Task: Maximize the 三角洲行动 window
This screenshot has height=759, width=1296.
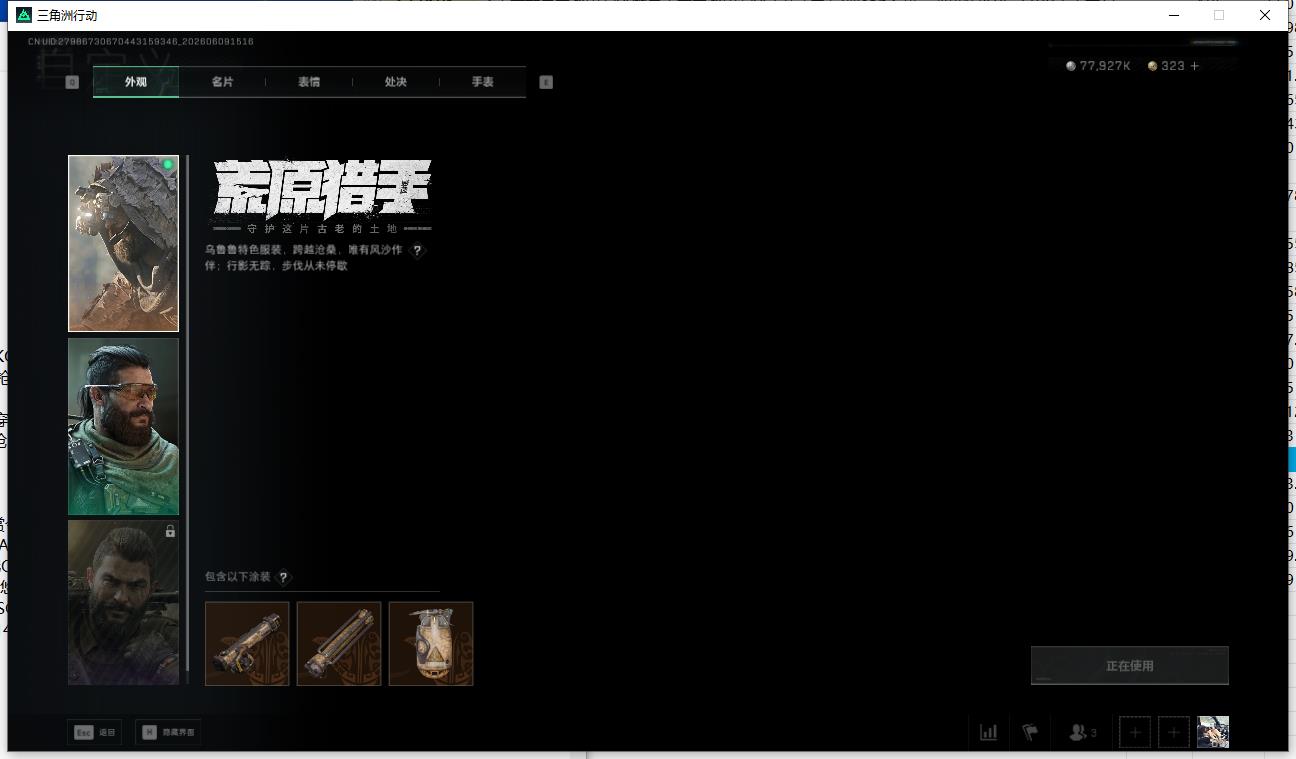Action: pyautogui.click(x=1219, y=15)
